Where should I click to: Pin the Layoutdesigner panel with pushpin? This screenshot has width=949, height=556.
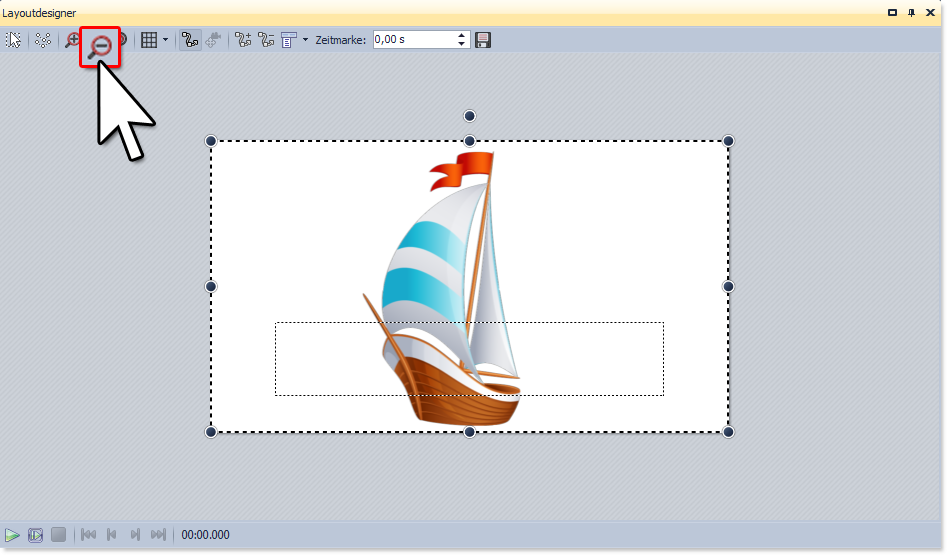point(912,12)
